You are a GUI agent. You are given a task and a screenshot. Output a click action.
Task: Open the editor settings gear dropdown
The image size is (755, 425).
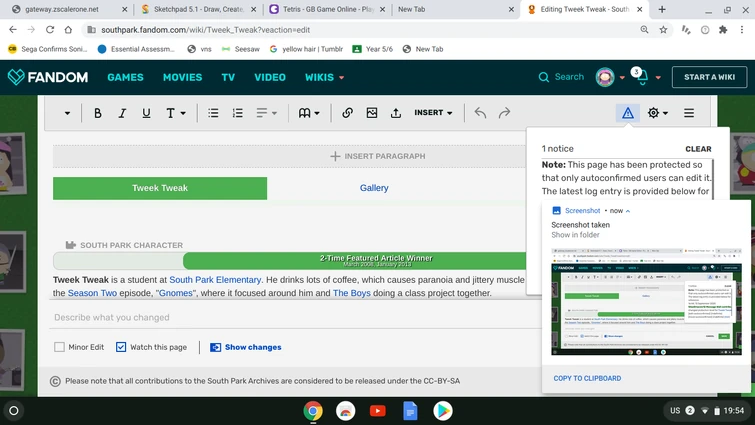click(x=658, y=113)
